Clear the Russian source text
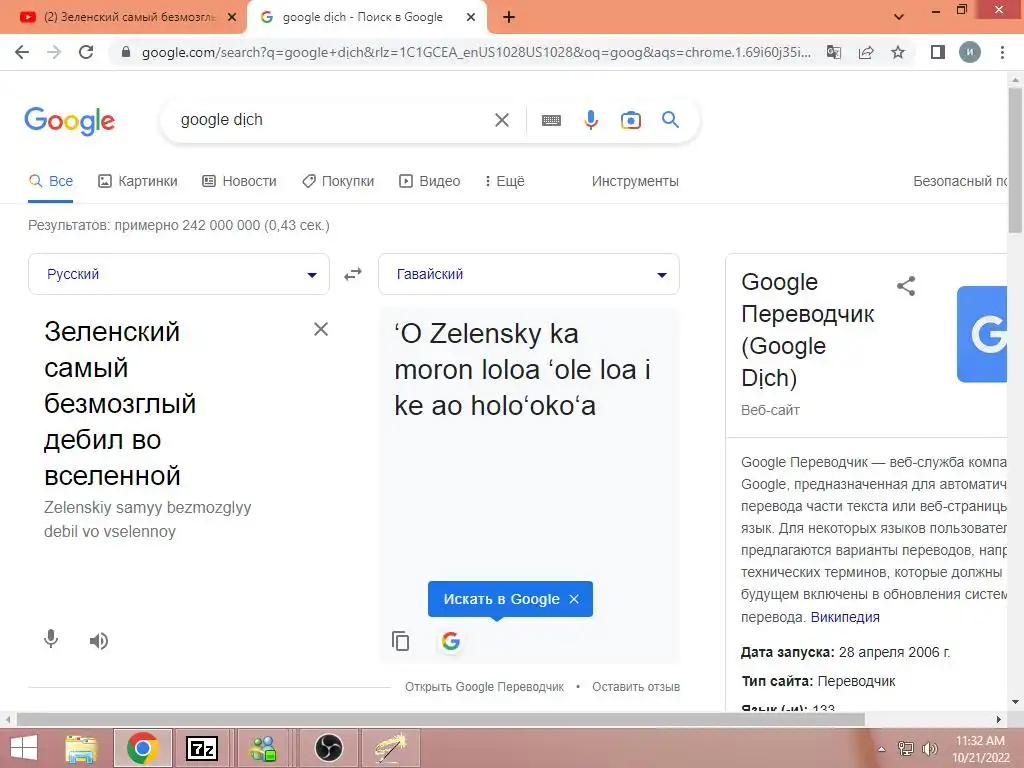 [321, 329]
